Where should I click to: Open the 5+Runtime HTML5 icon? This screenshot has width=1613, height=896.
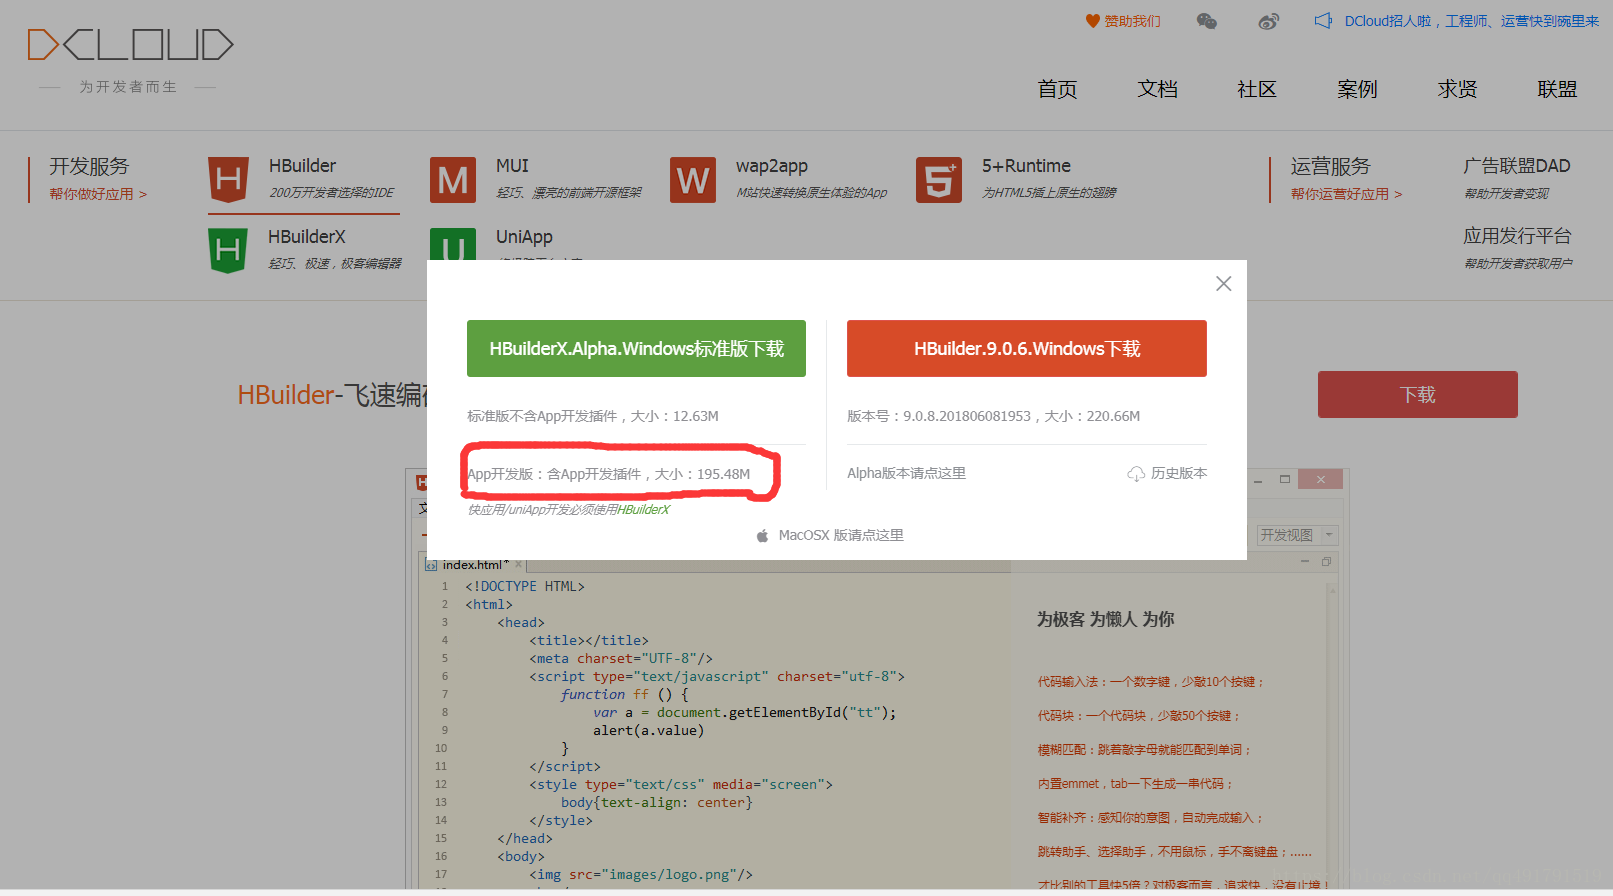[x=939, y=180]
